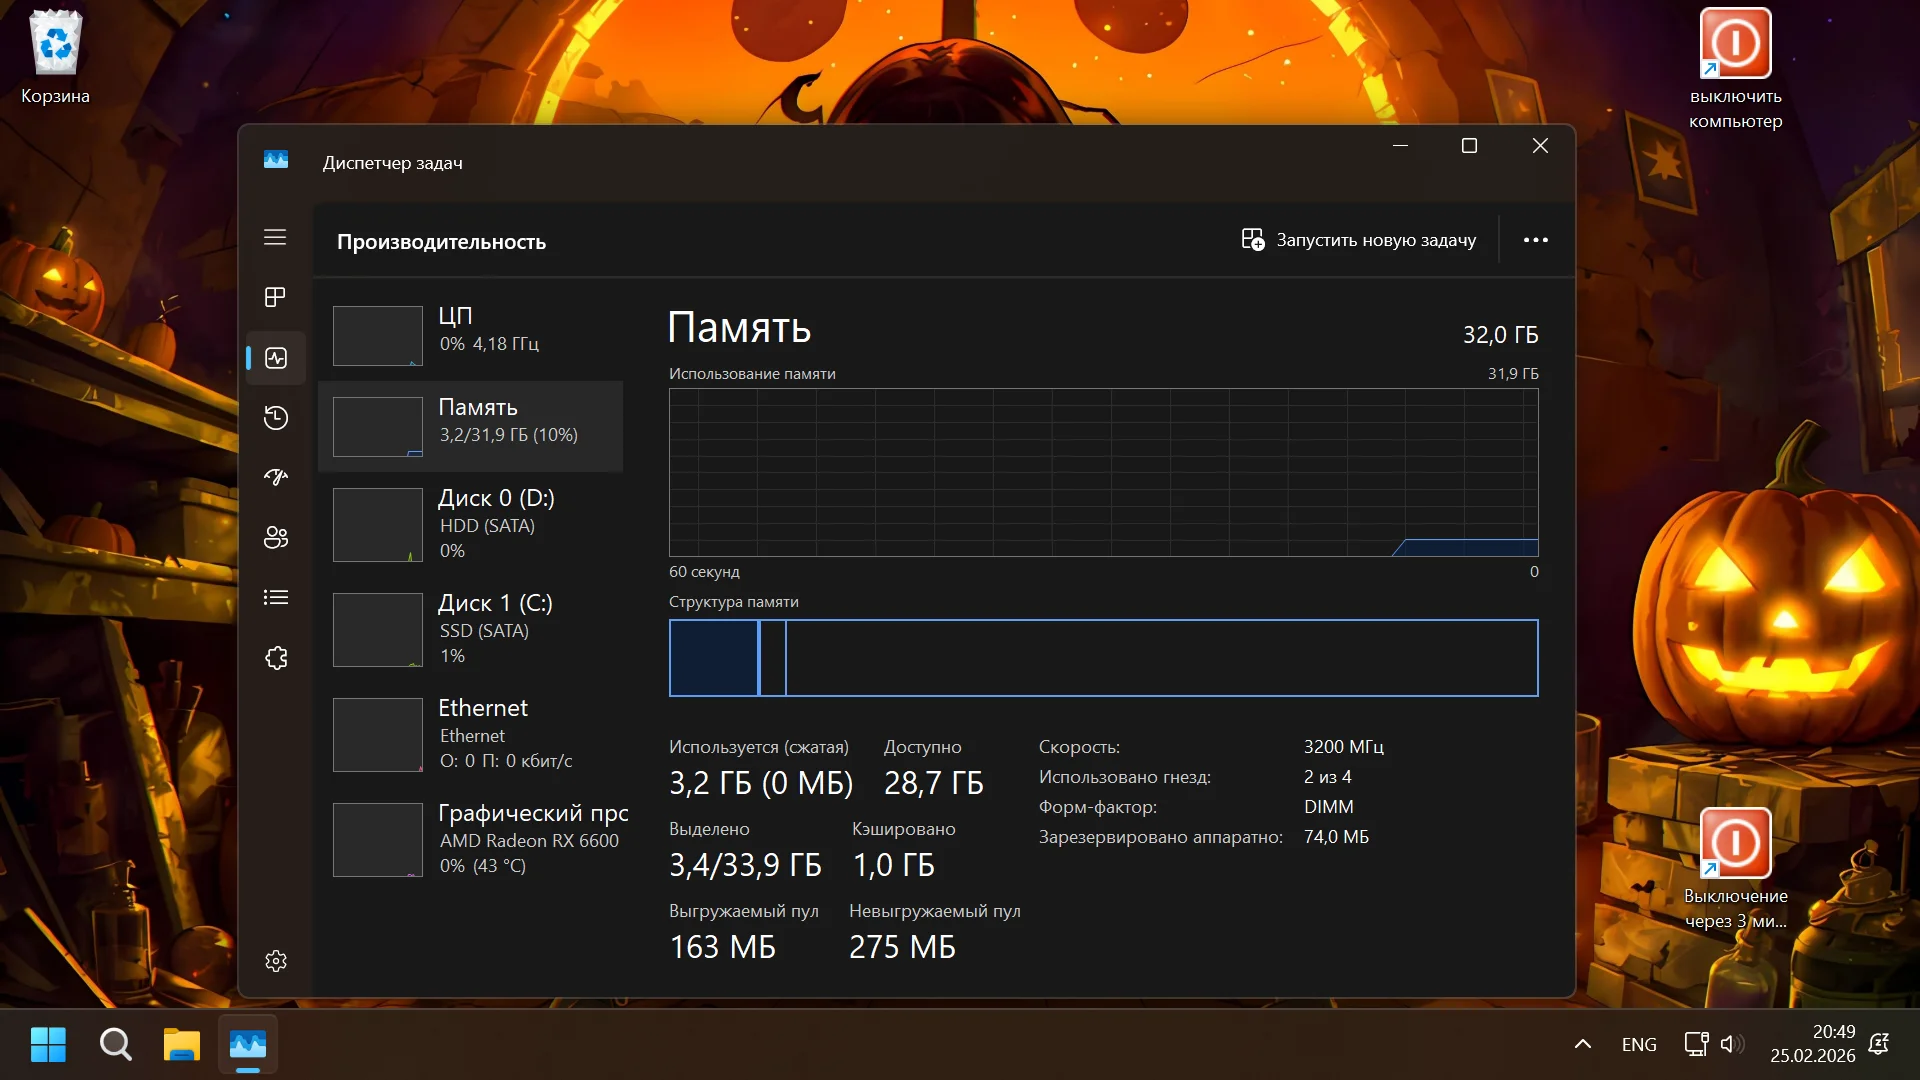Open the Processes page icon in sidebar
Viewport: 1920px width, 1080px height.
[275, 297]
